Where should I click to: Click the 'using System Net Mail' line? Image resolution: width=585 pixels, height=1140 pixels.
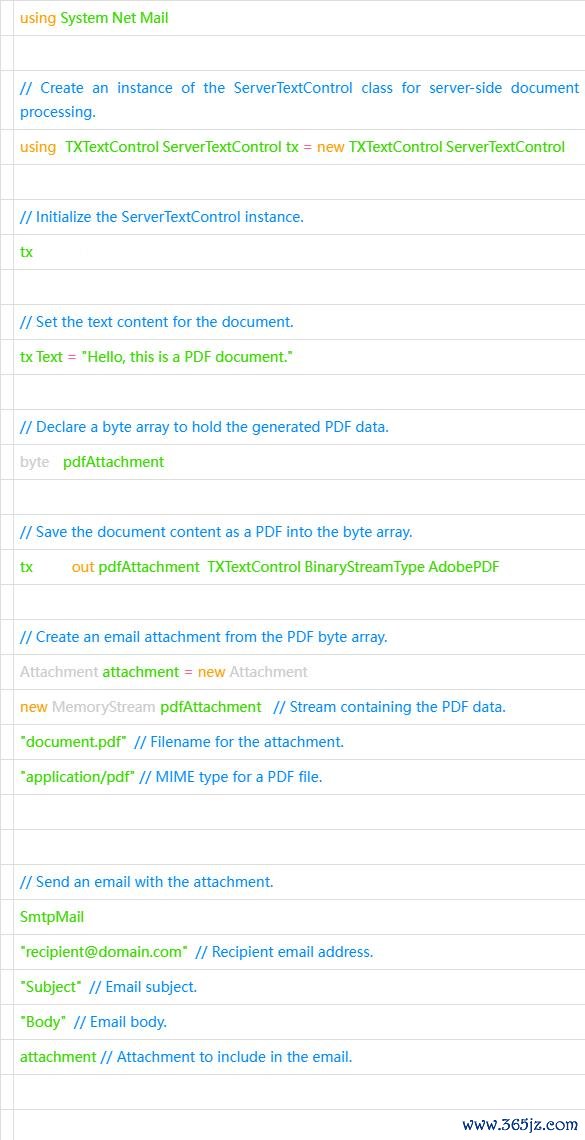(x=94, y=18)
